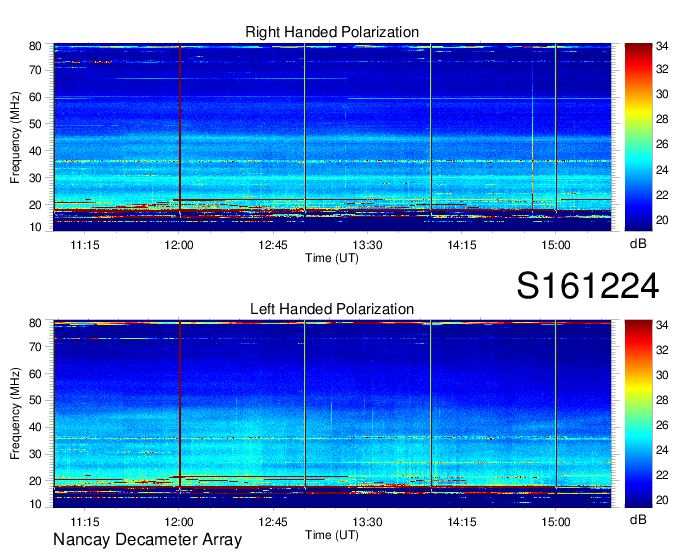This screenshot has height=552, width=680.
Task: Click the "dB" label under the upper colorbar
Action: pyautogui.click(x=638, y=244)
